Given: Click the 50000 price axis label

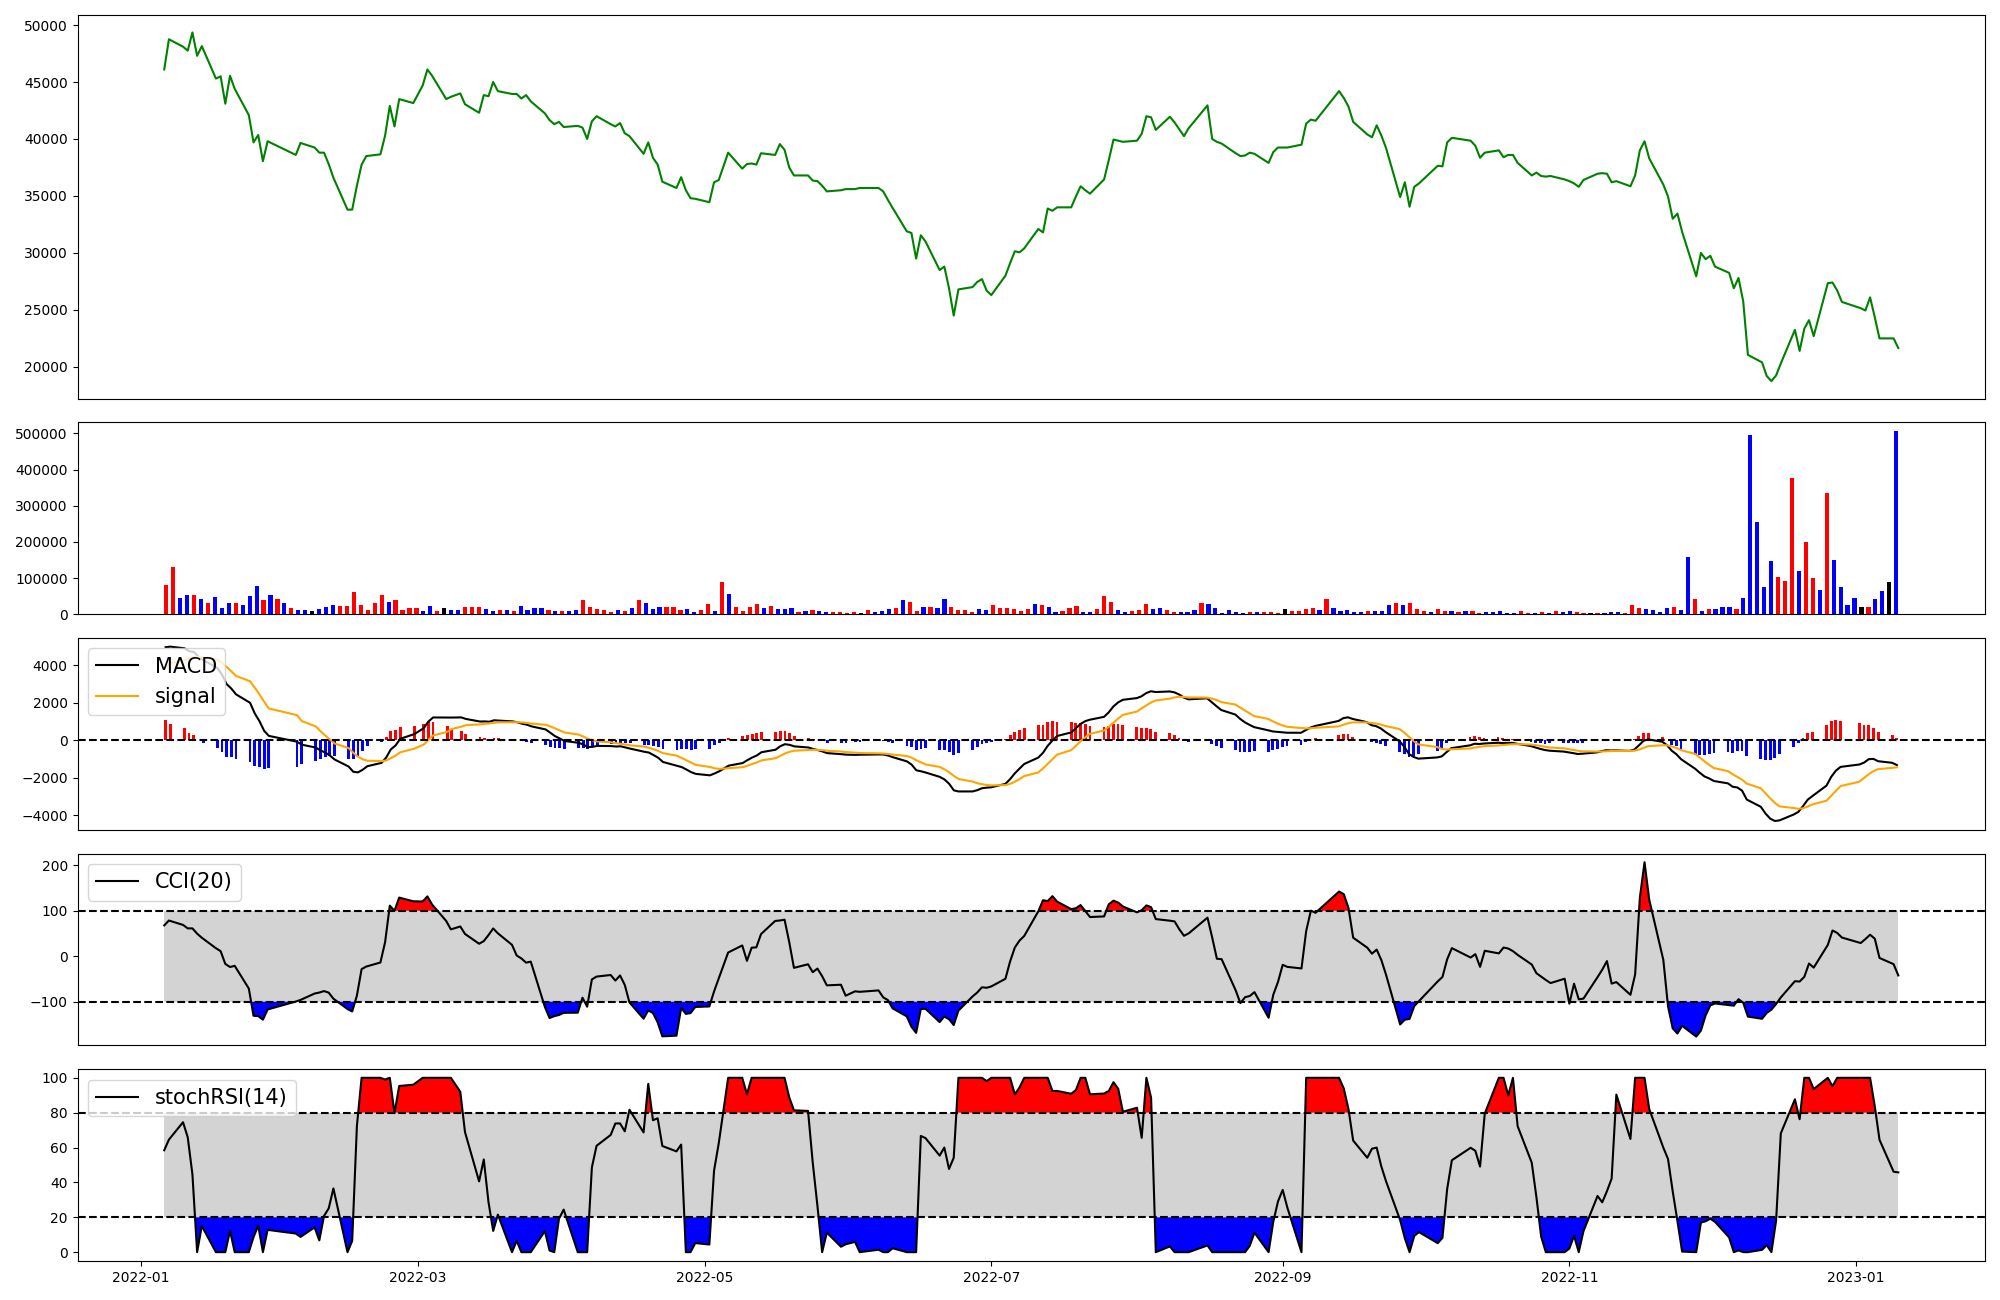Looking at the screenshot, I should point(46,26).
